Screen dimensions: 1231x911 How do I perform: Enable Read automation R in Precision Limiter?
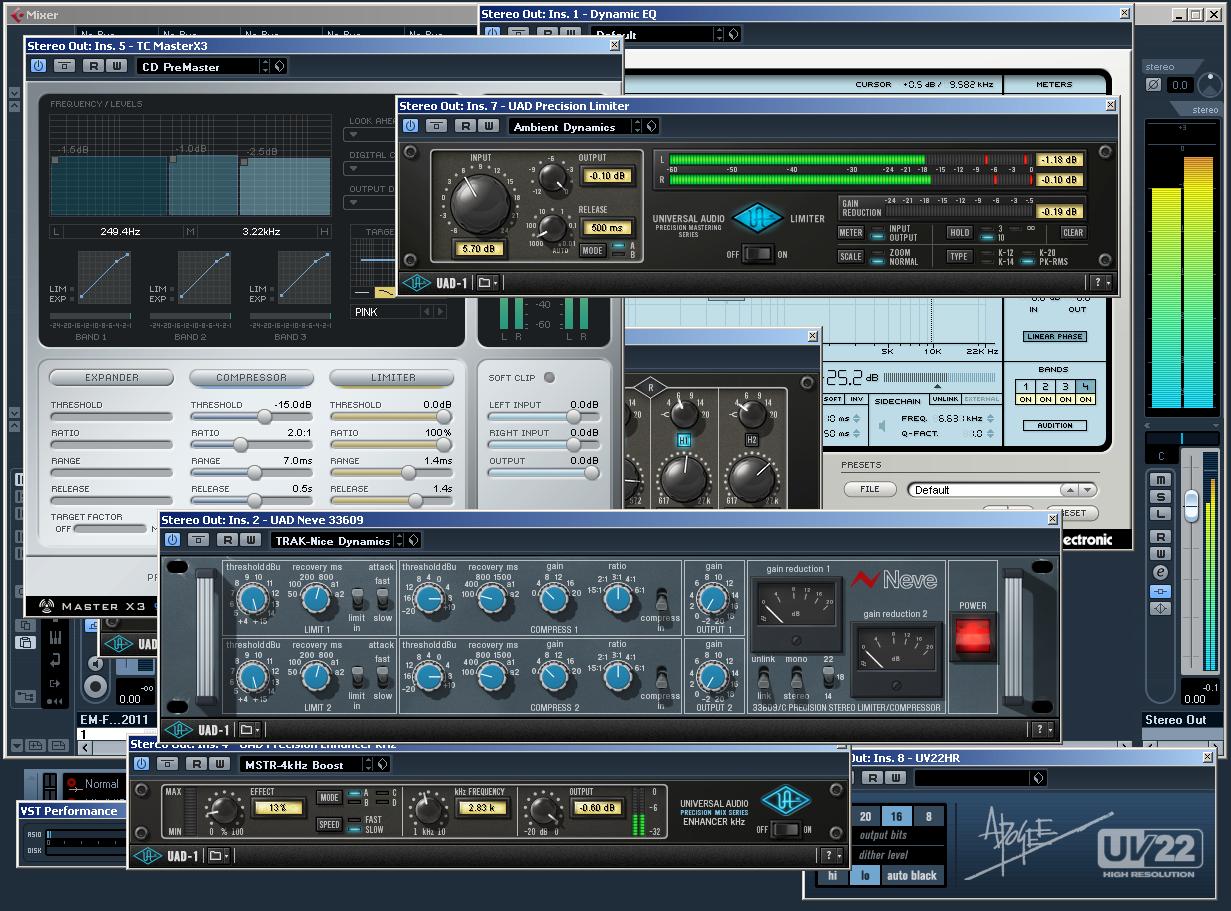466,126
